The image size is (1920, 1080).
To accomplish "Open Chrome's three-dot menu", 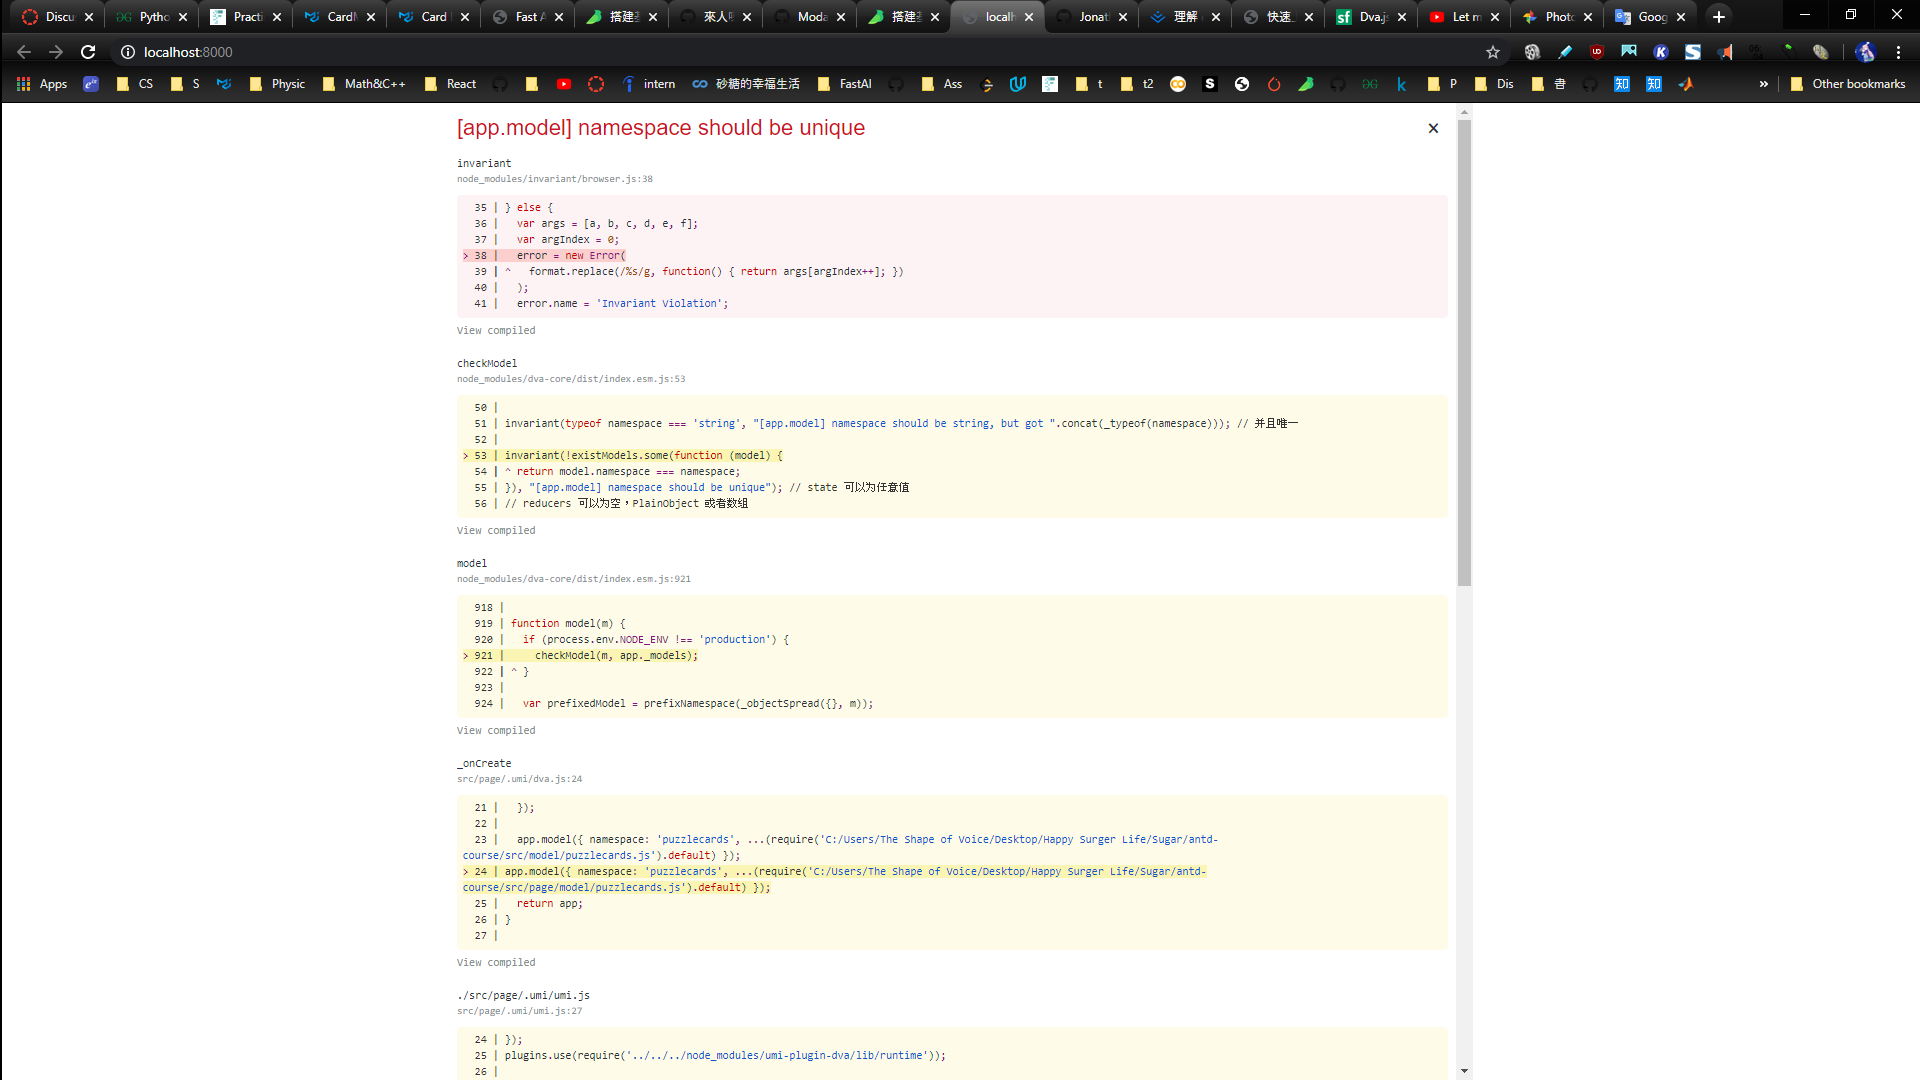I will 1899,52.
